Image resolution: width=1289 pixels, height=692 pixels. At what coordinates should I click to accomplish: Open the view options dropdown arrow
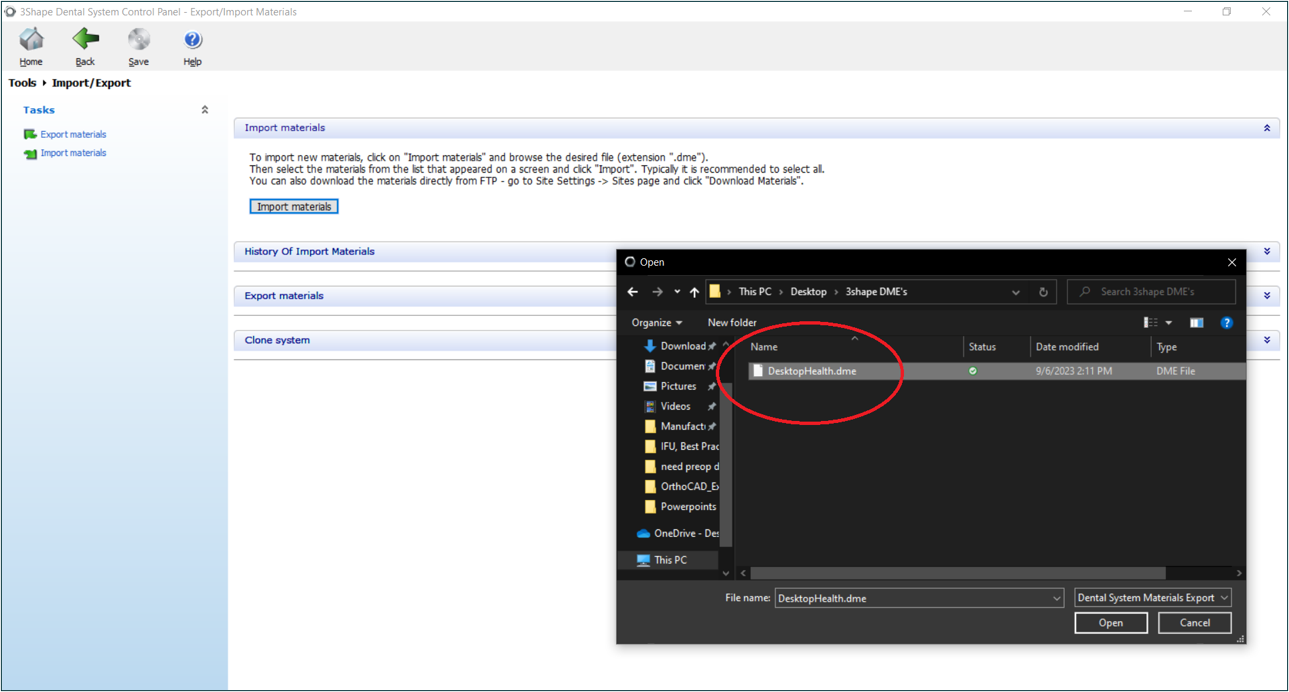[1168, 323]
